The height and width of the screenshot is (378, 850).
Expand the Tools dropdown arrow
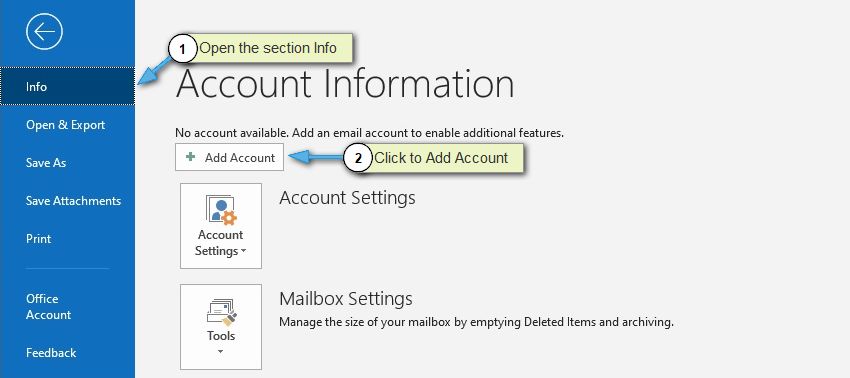click(x=221, y=351)
